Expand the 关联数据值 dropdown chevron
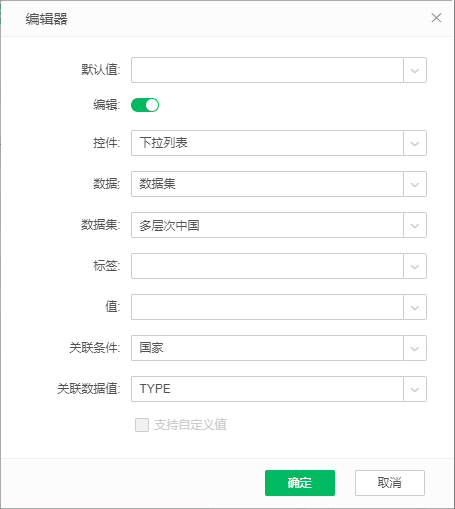Image resolution: width=455 pixels, height=509 pixels. tap(415, 389)
